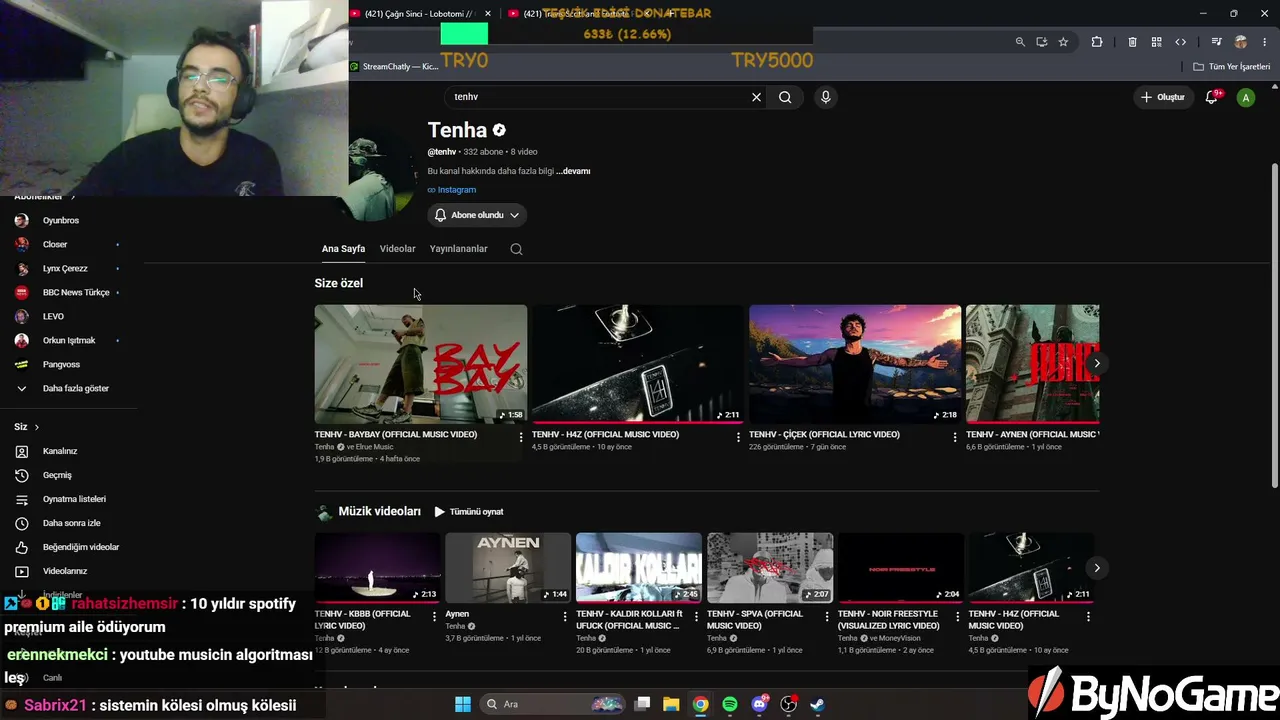Open the BAYBAY music video thumbnail
The width and height of the screenshot is (1280, 720).
pyautogui.click(x=421, y=364)
